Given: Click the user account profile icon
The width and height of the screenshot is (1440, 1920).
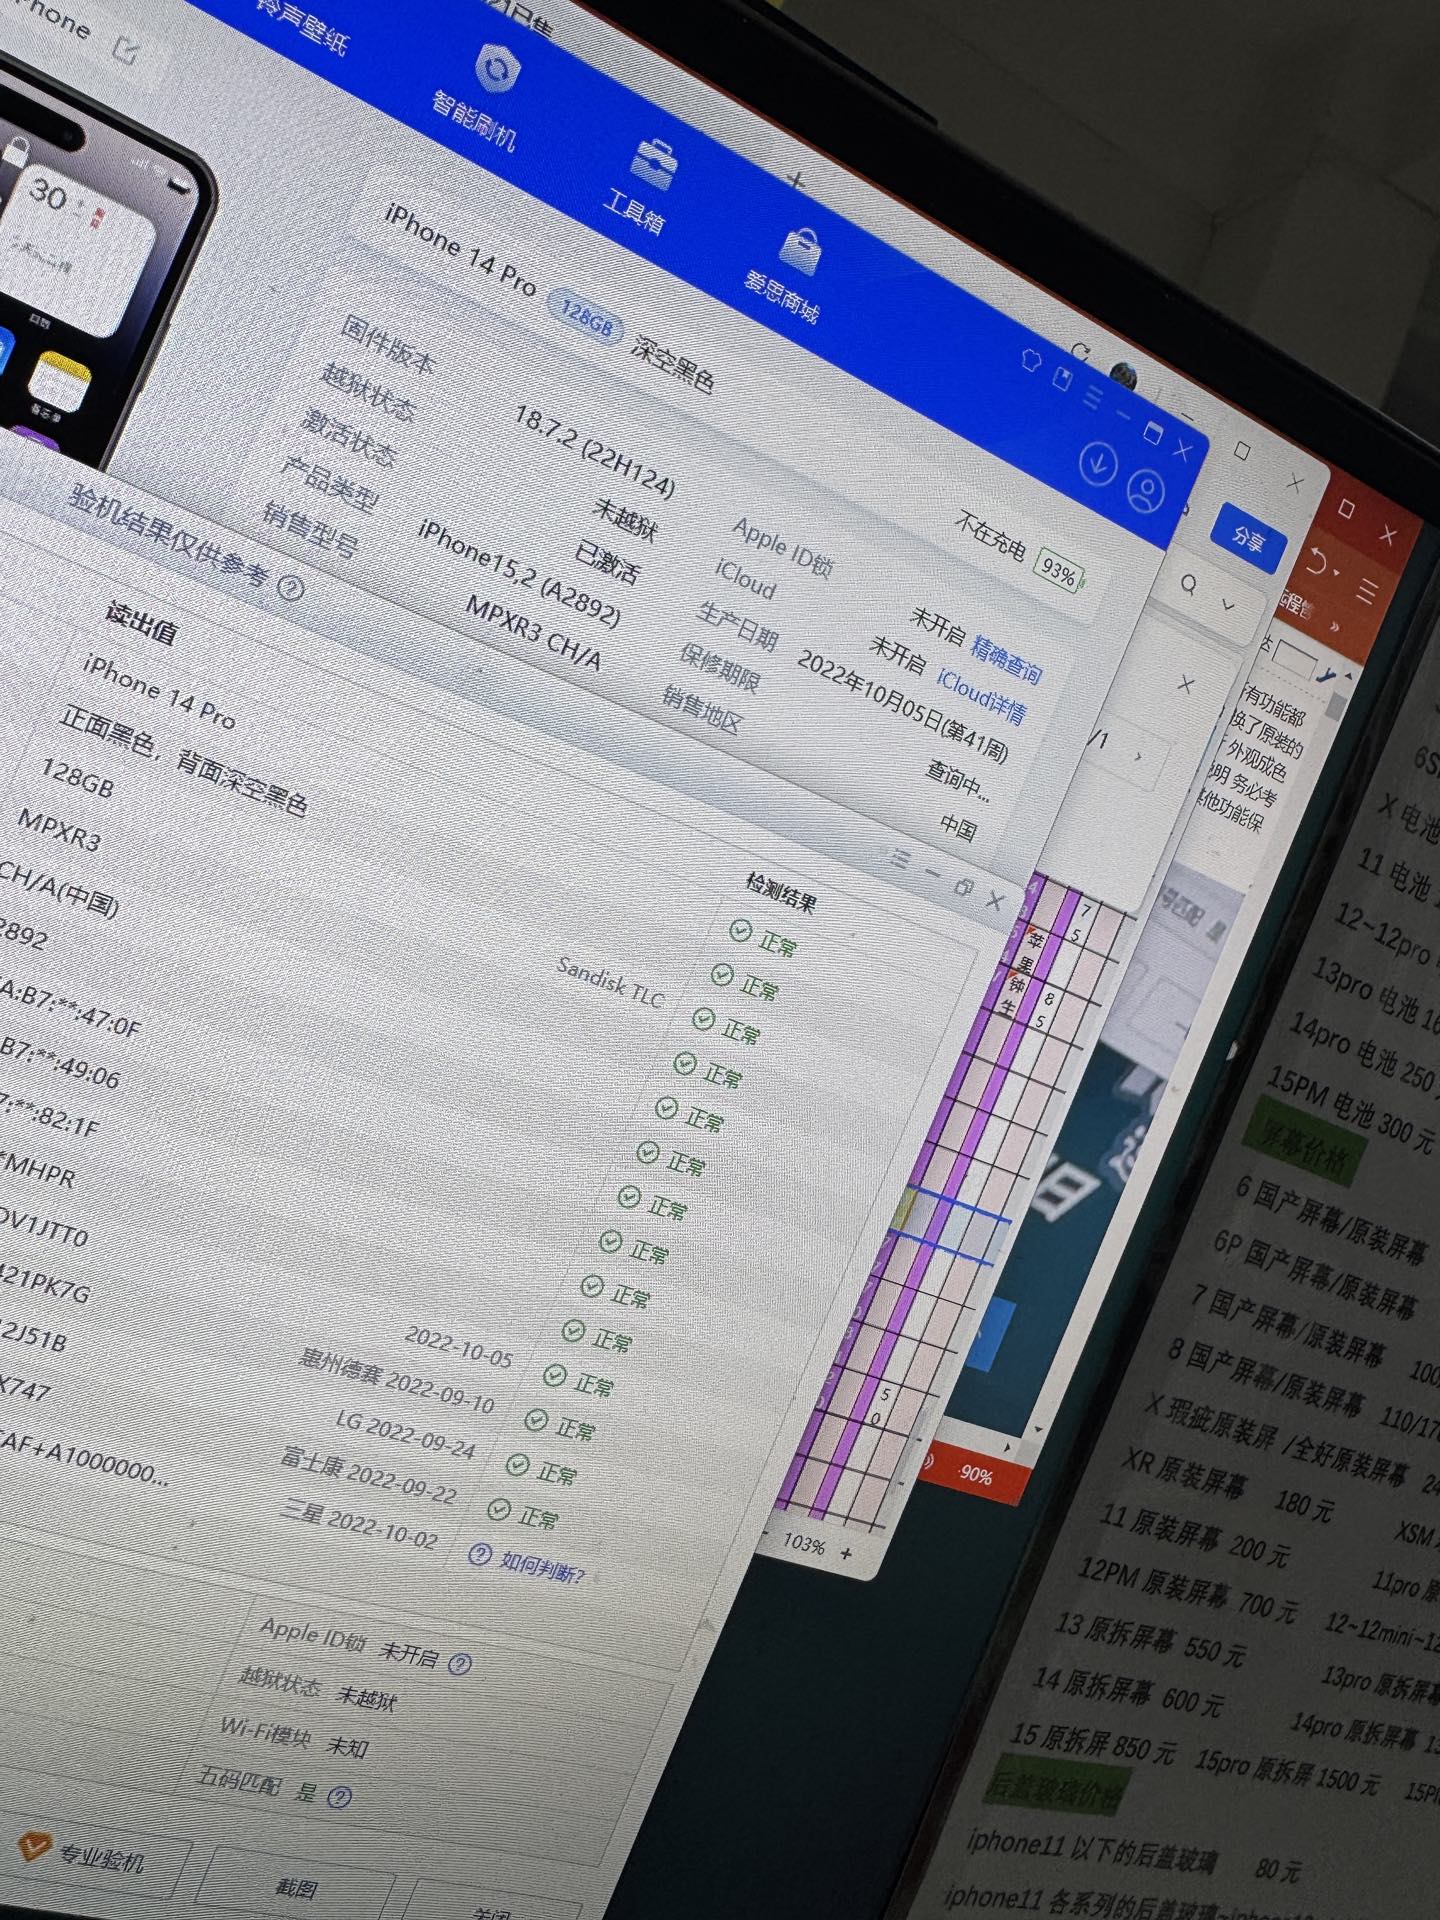Looking at the screenshot, I should pyautogui.click(x=1146, y=490).
